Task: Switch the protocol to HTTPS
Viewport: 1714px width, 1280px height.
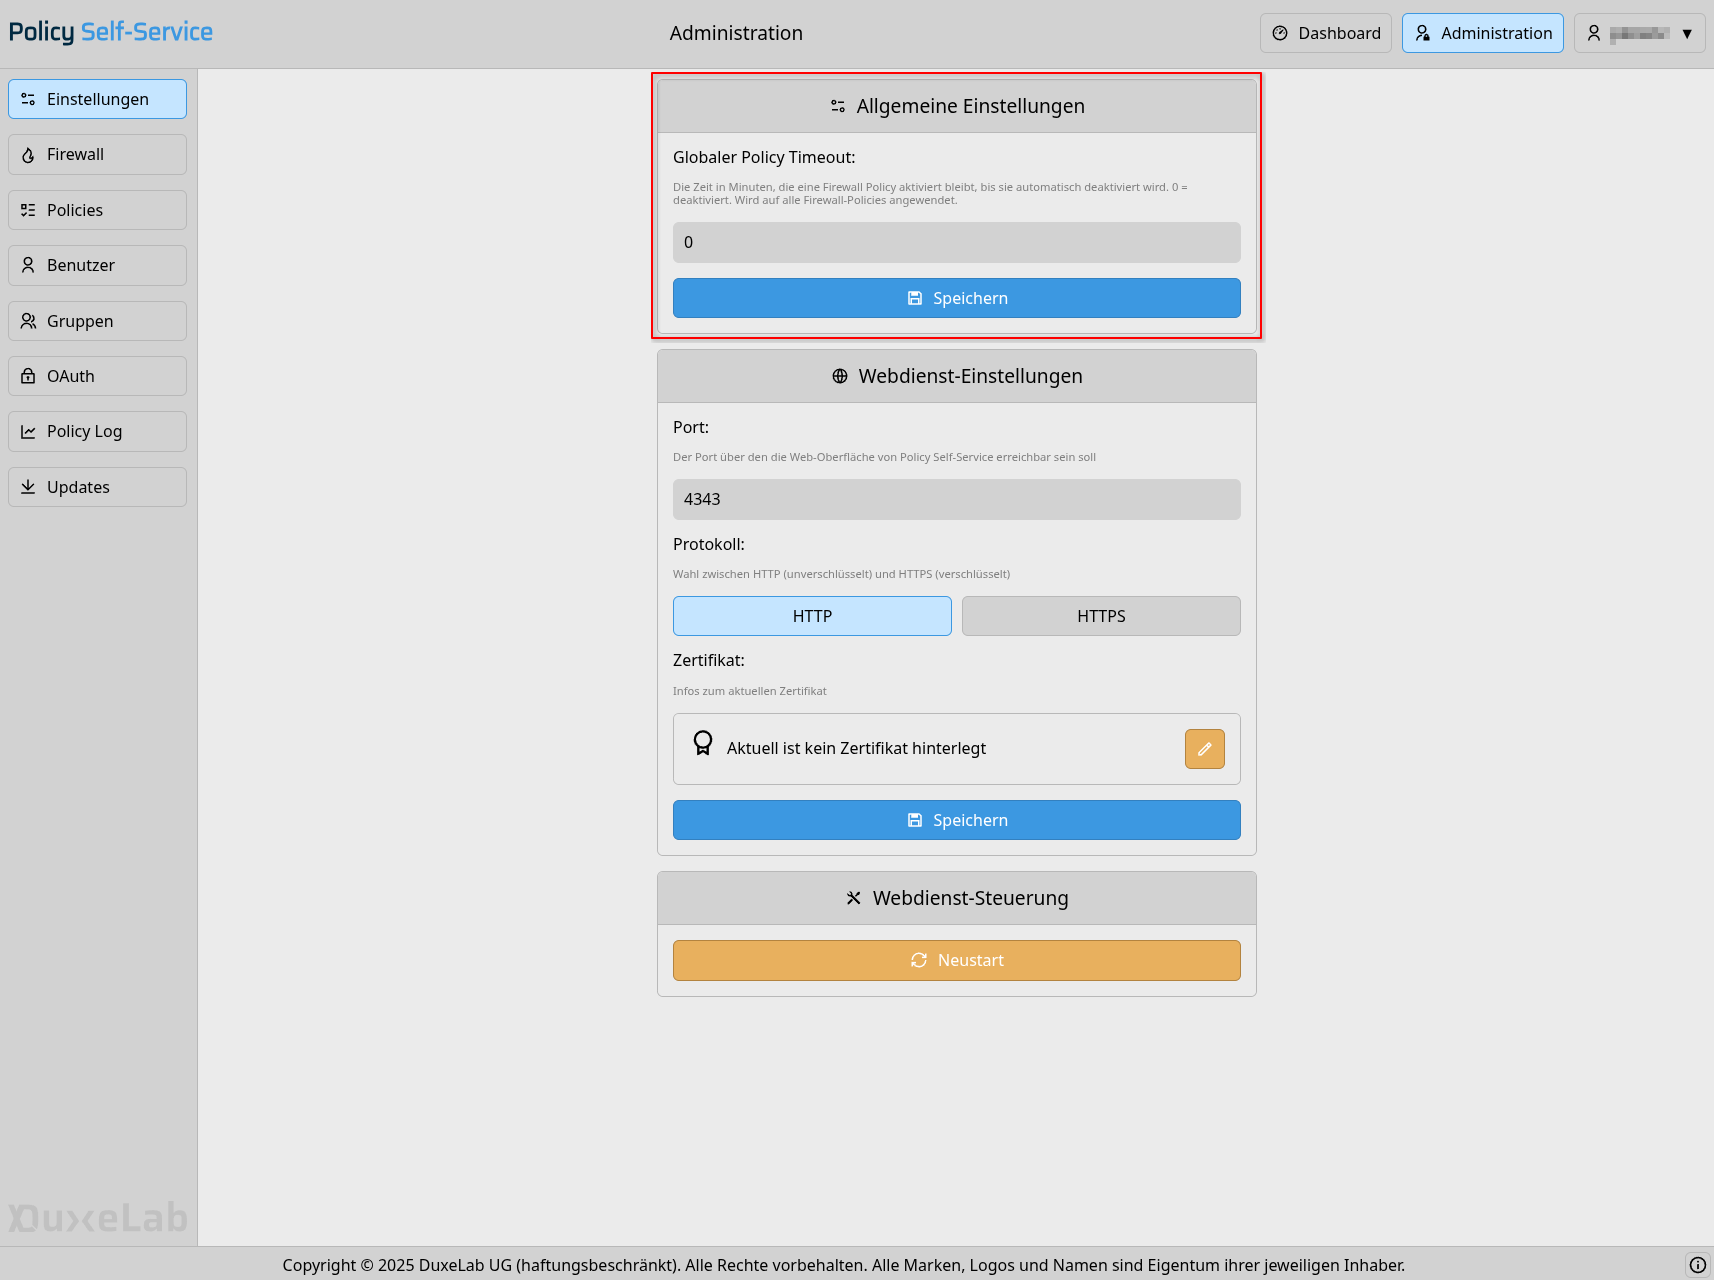Action: click(1100, 616)
